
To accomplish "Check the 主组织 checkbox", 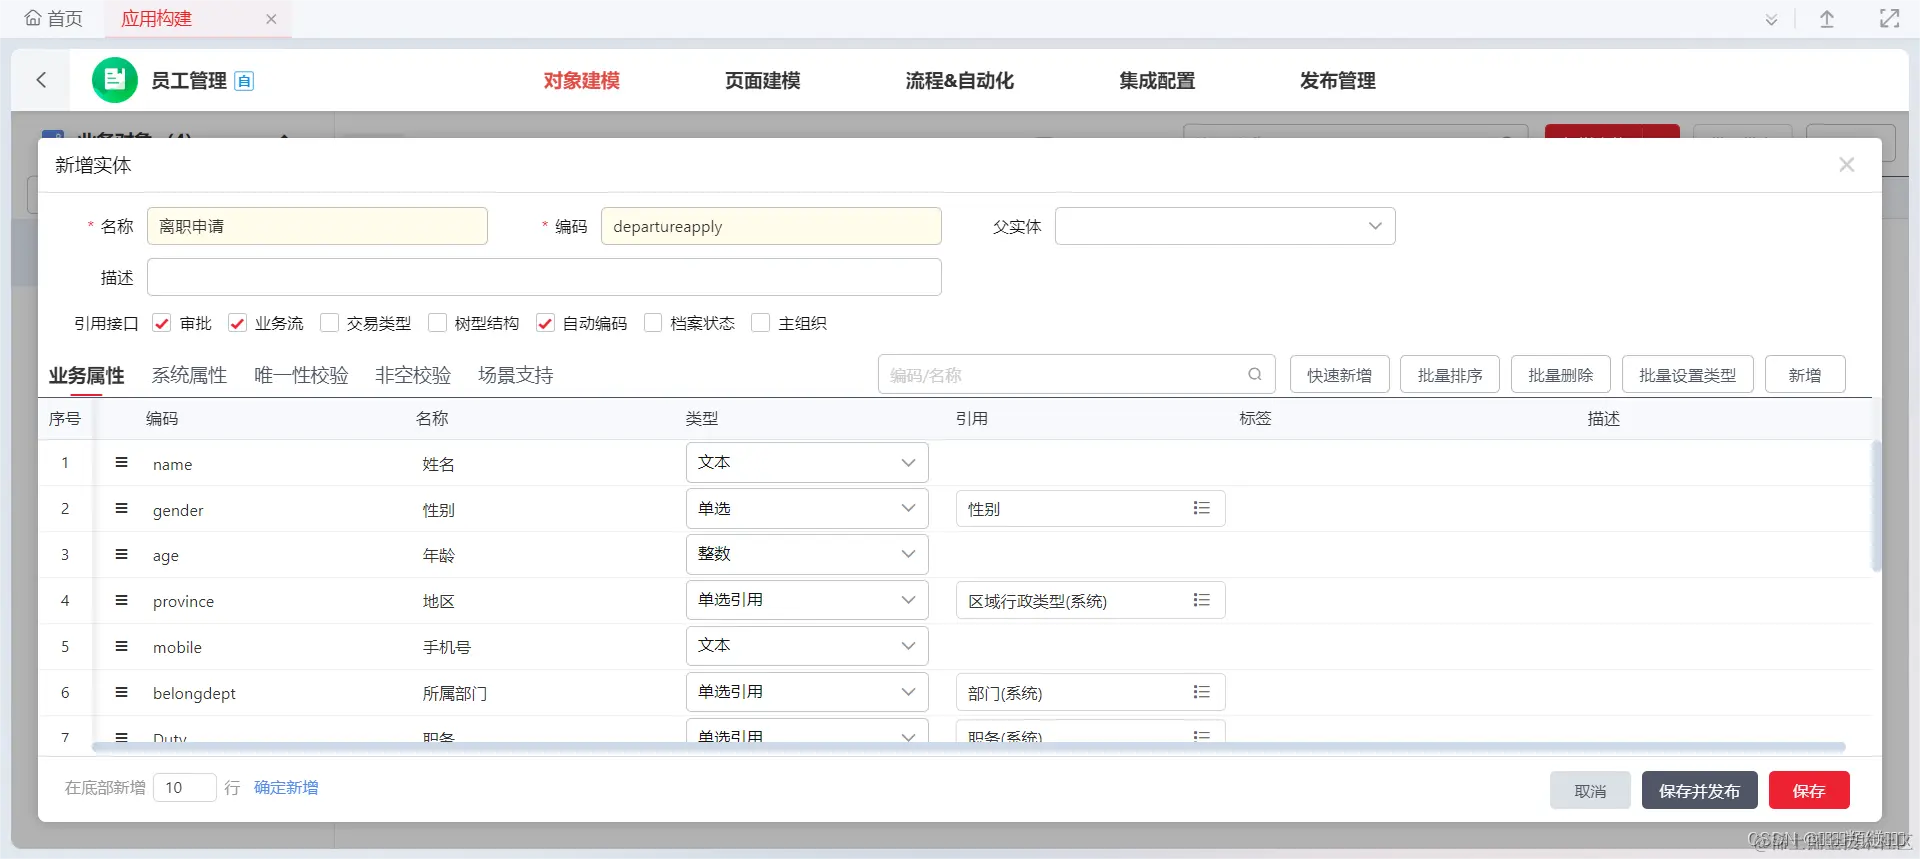I will click(x=761, y=323).
